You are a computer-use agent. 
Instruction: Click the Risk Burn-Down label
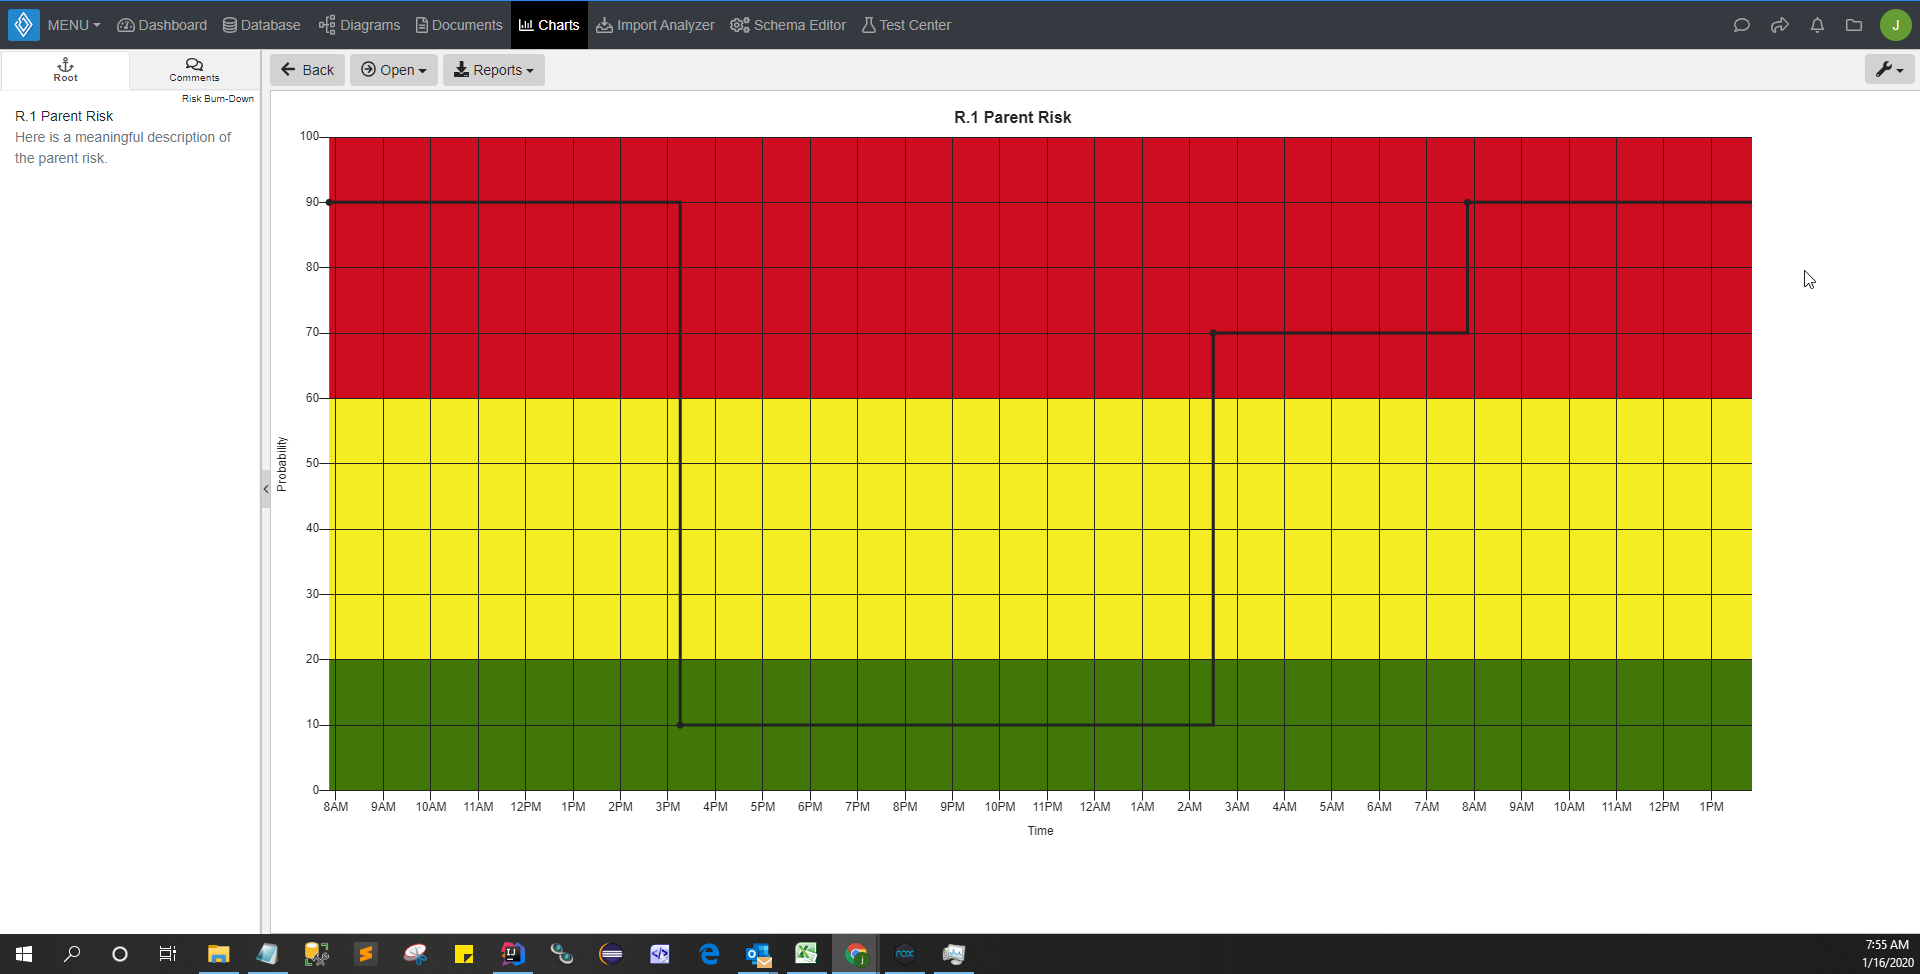(217, 98)
